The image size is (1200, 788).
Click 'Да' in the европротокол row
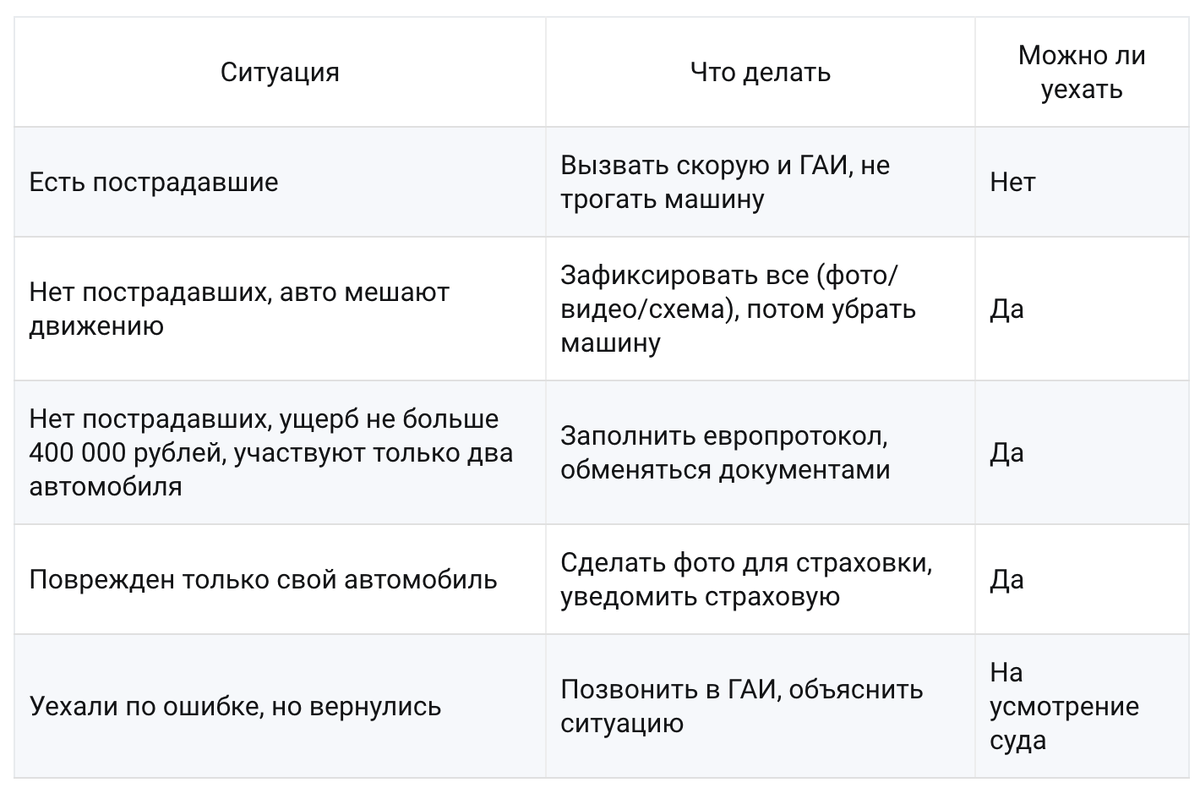tap(1081, 453)
